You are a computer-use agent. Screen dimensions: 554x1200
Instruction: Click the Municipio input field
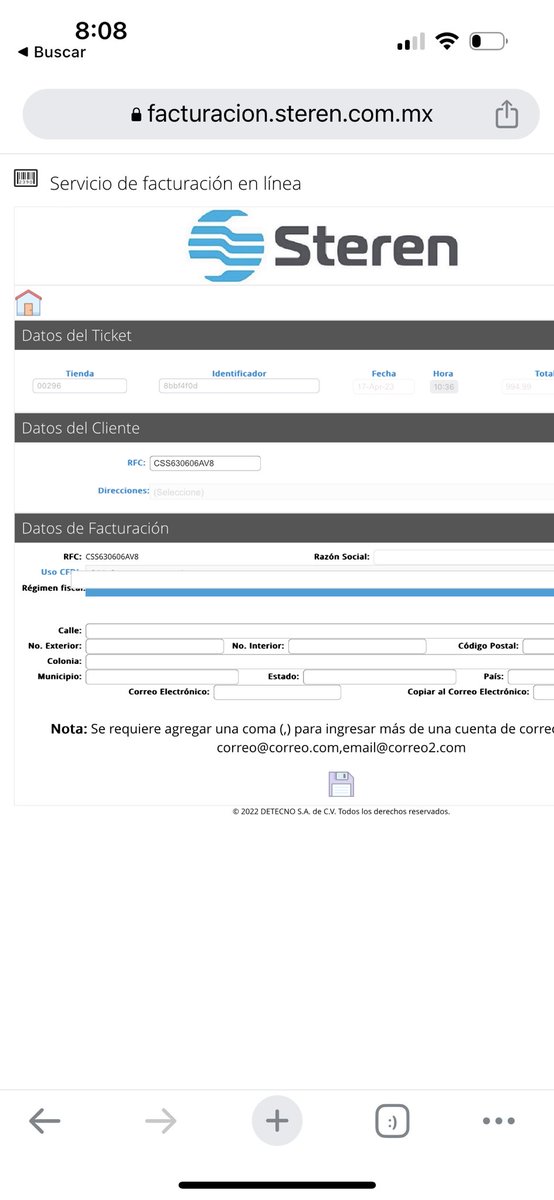tap(162, 677)
